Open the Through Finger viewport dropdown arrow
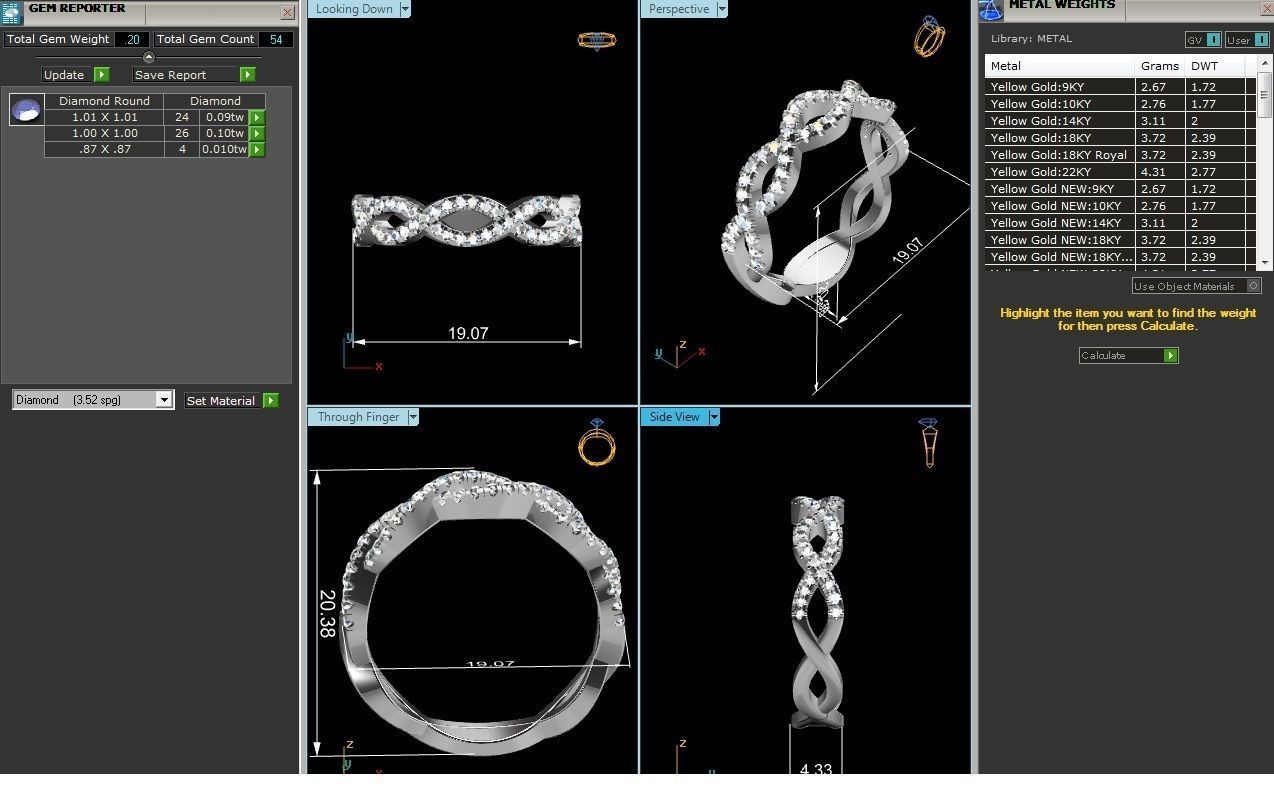The height and width of the screenshot is (794, 1274). (x=413, y=417)
